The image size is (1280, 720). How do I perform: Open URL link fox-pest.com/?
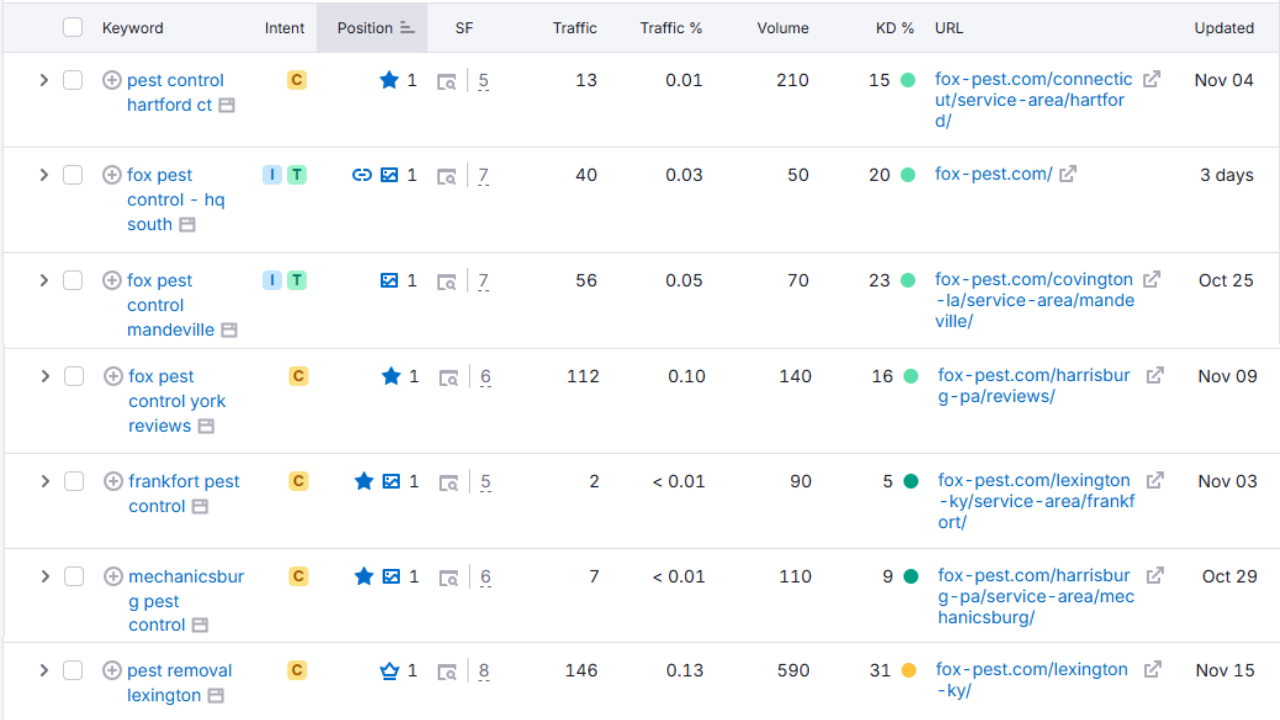point(993,174)
